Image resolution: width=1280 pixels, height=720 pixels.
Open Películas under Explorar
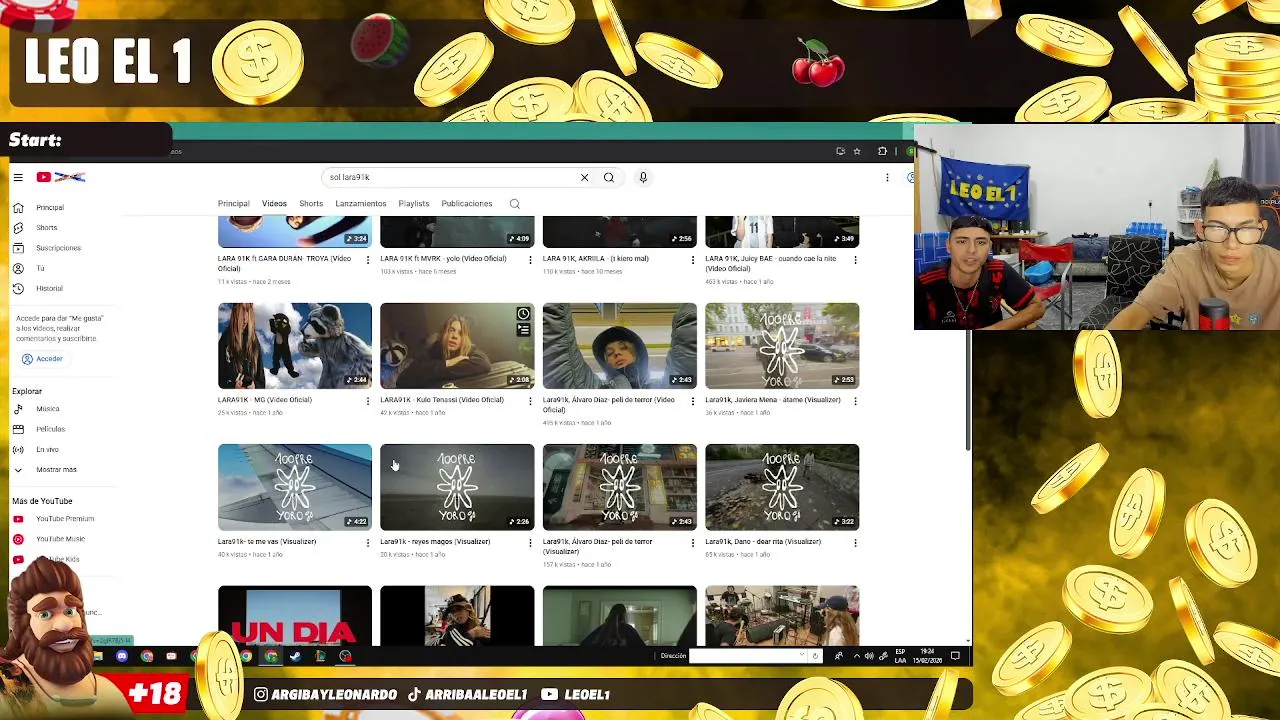[50, 429]
